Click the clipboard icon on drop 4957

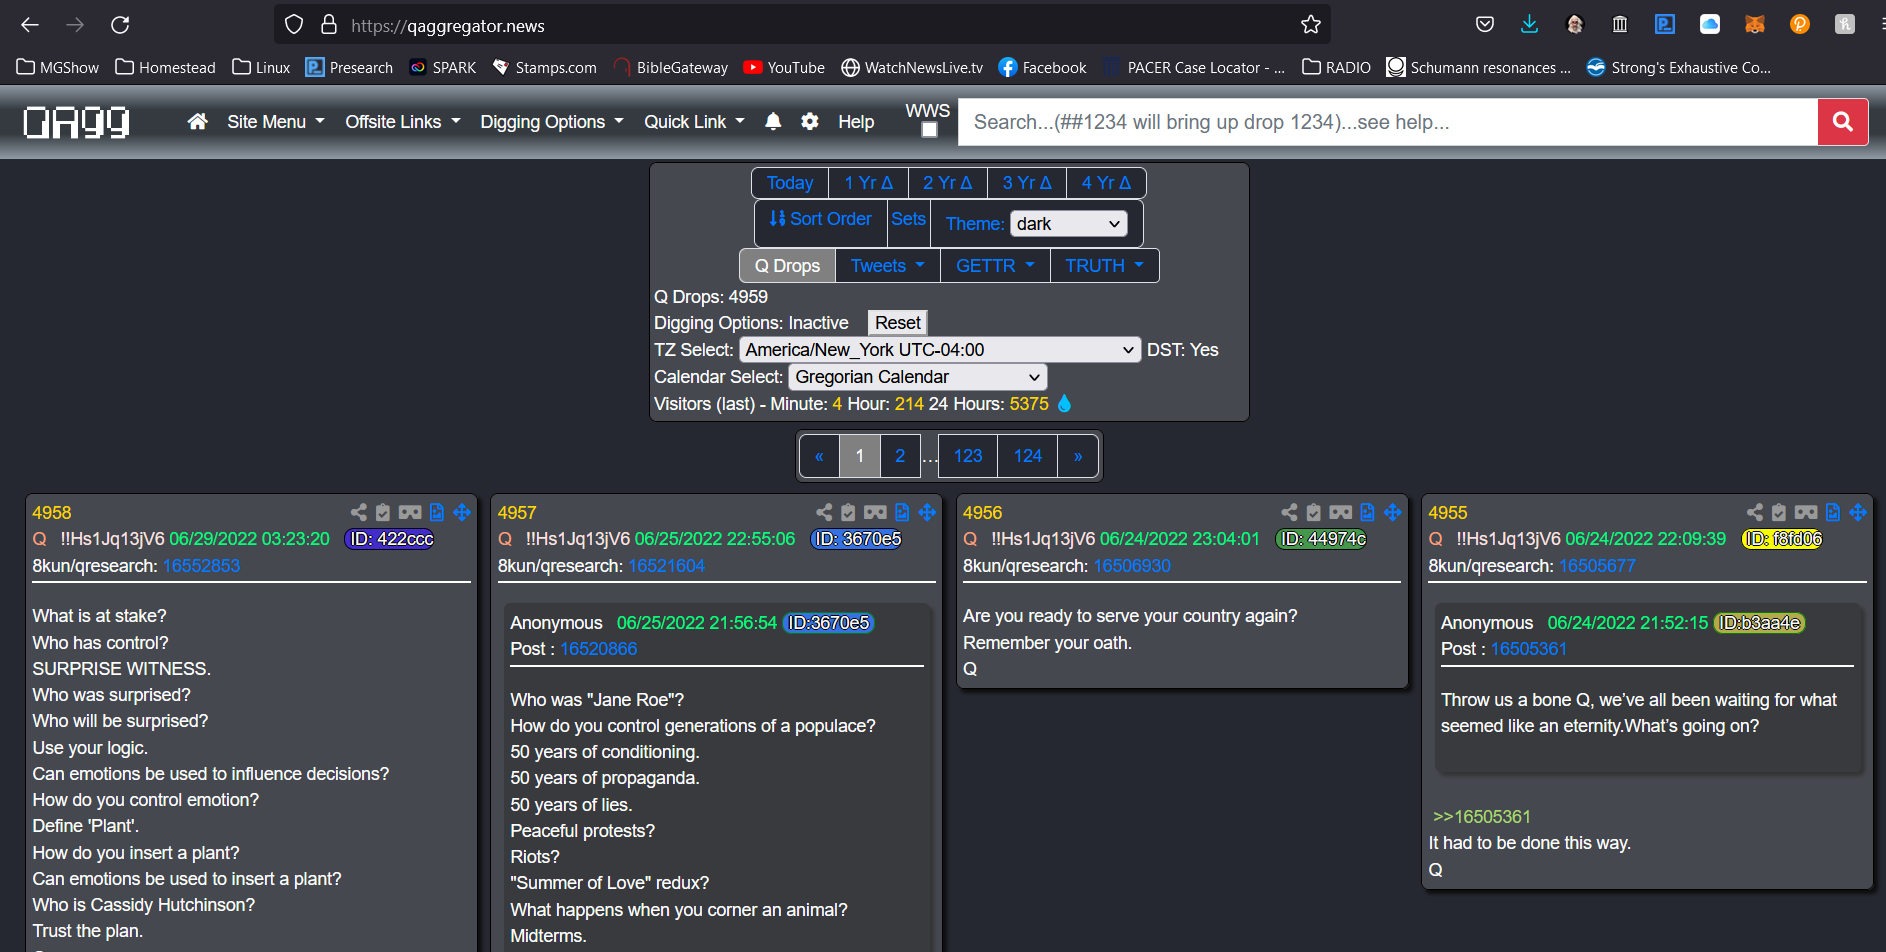click(x=848, y=512)
